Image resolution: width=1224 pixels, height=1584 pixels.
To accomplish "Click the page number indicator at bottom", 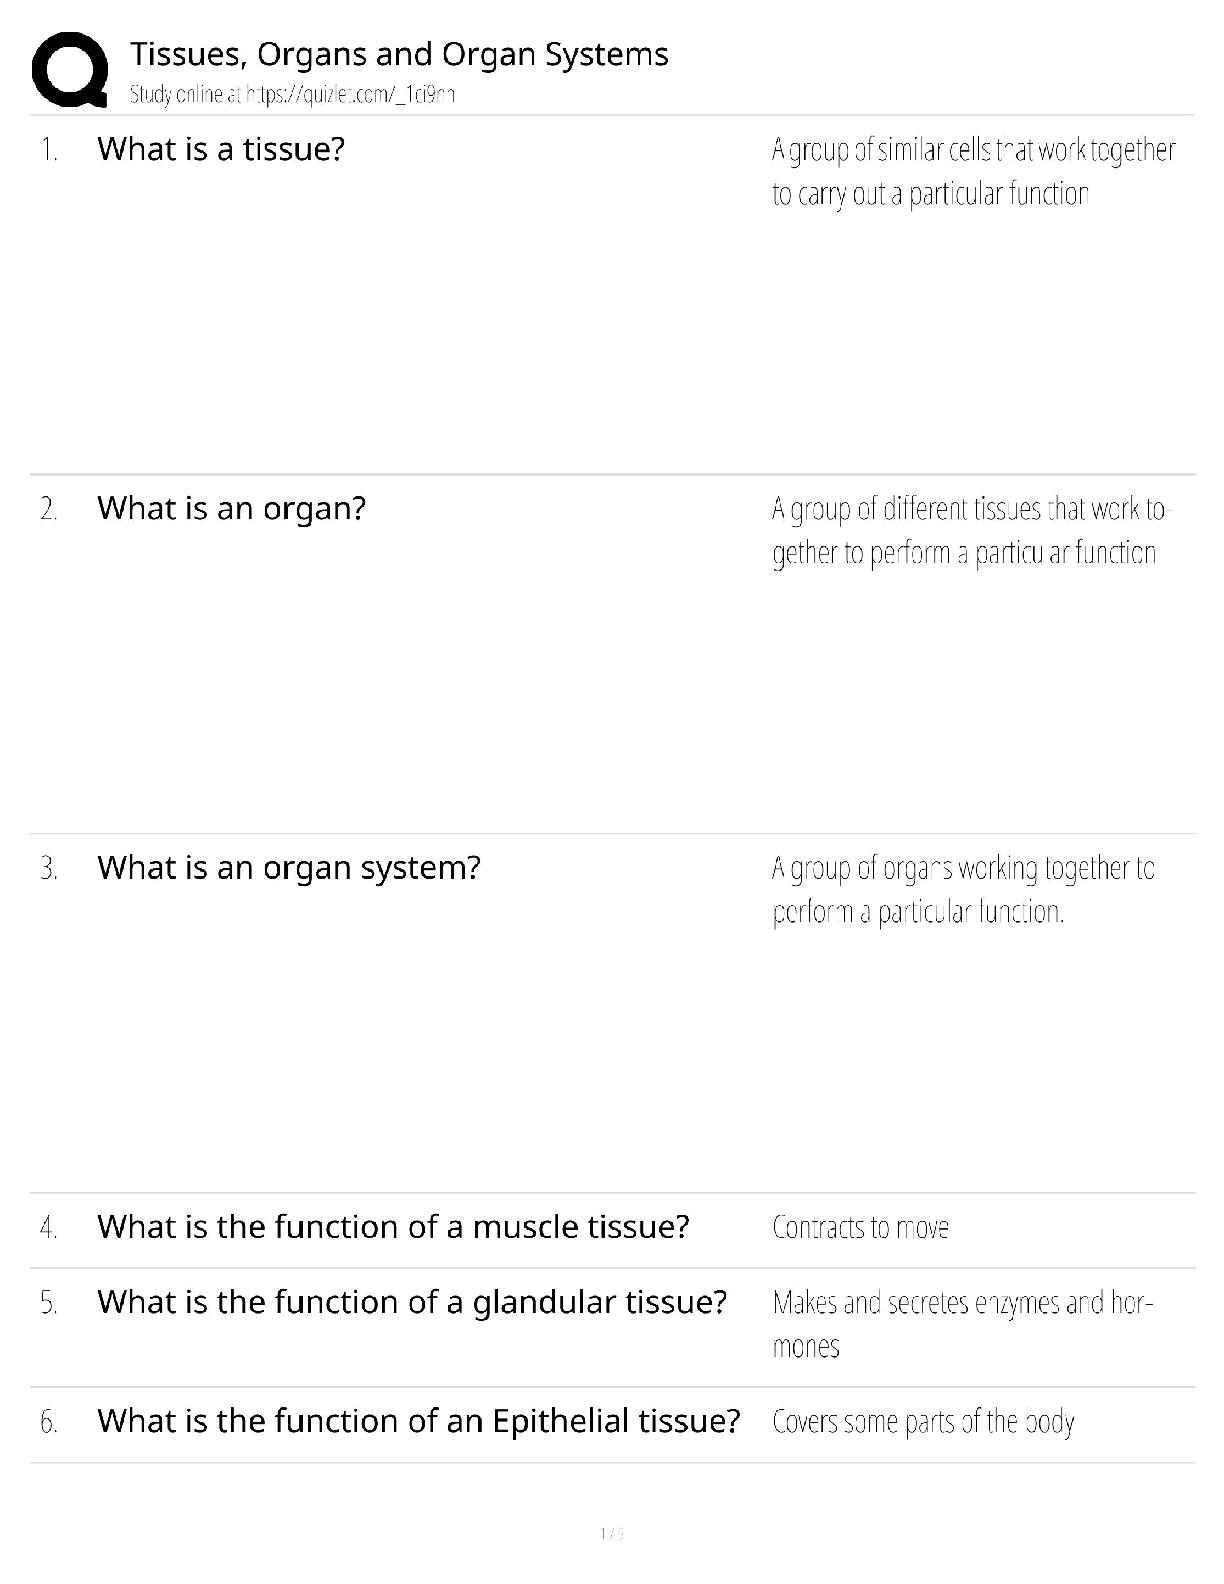I will pos(612,1533).
